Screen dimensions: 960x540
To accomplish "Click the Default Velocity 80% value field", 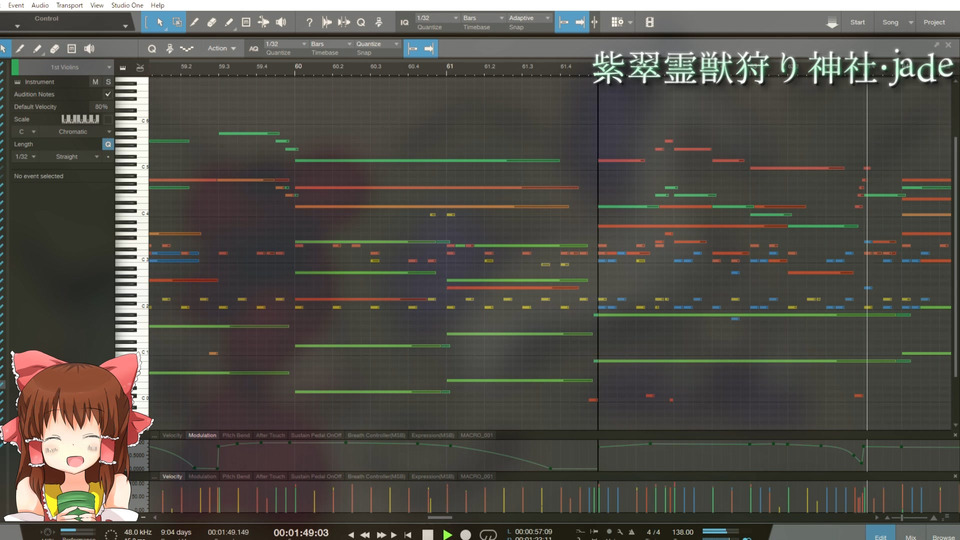I will tap(101, 107).
